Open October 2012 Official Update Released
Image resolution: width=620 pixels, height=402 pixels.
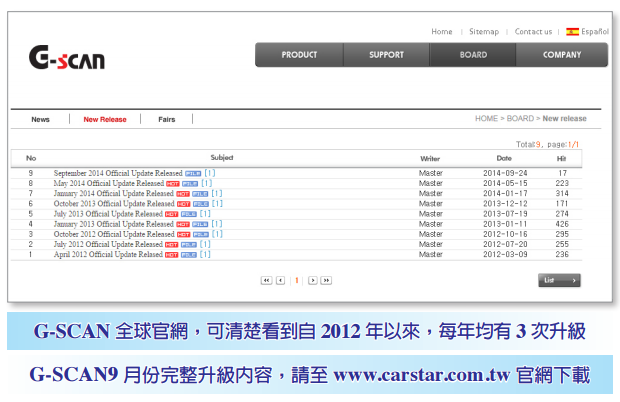pos(114,234)
